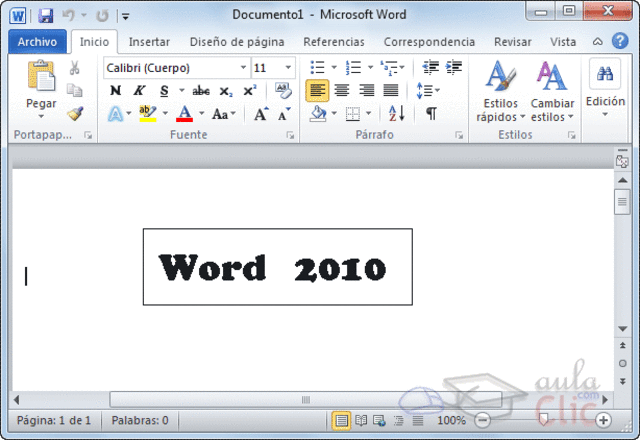Click the Save icon in quick access toolbar
The image size is (640, 440).
46,16
